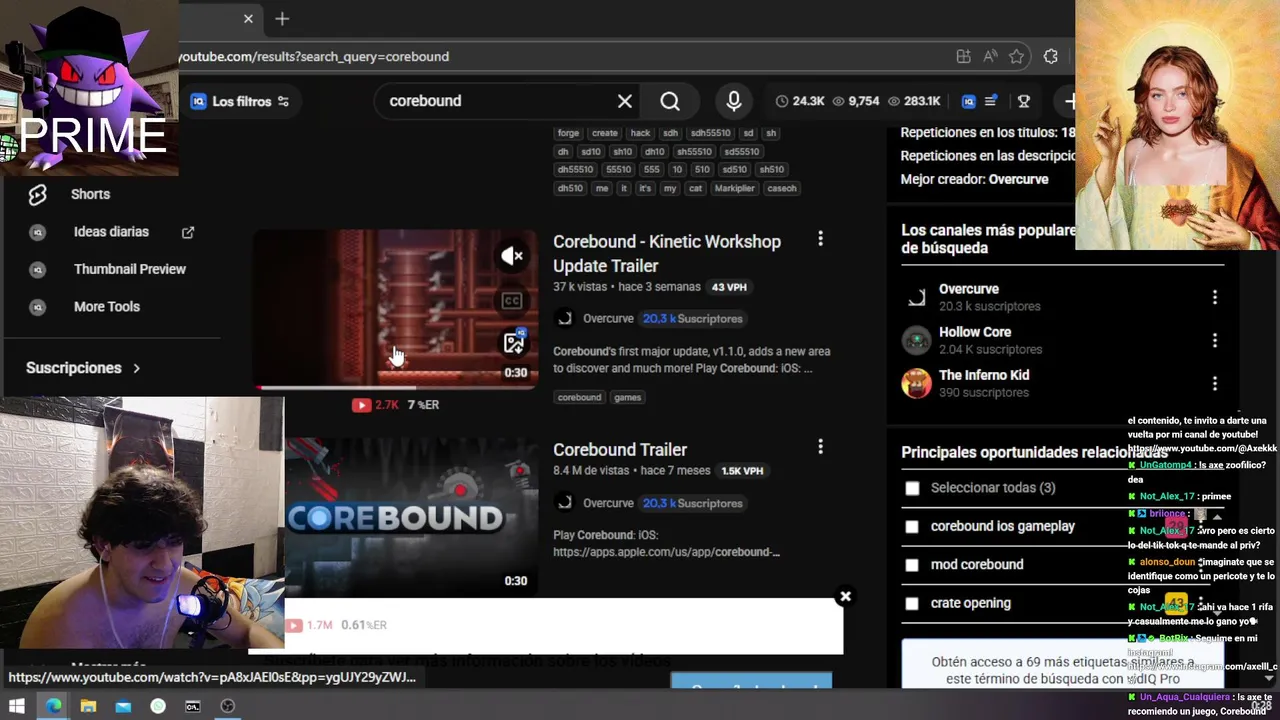Open More Tools sidebar item

click(106, 307)
